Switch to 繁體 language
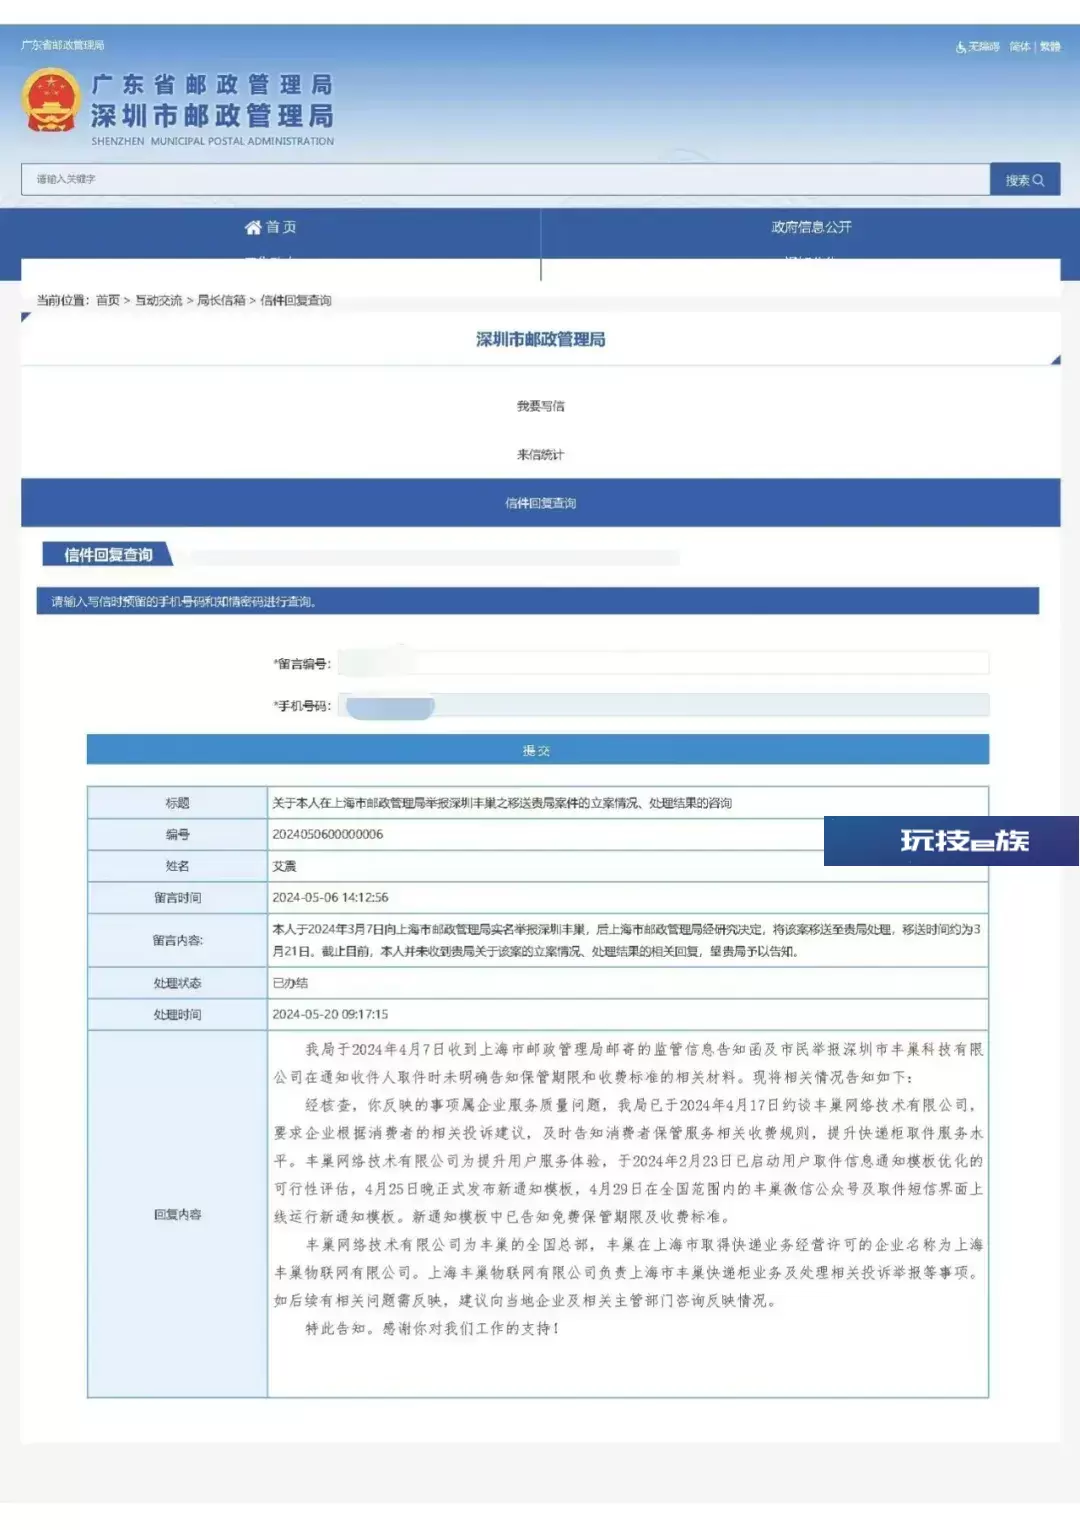 point(1050,46)
